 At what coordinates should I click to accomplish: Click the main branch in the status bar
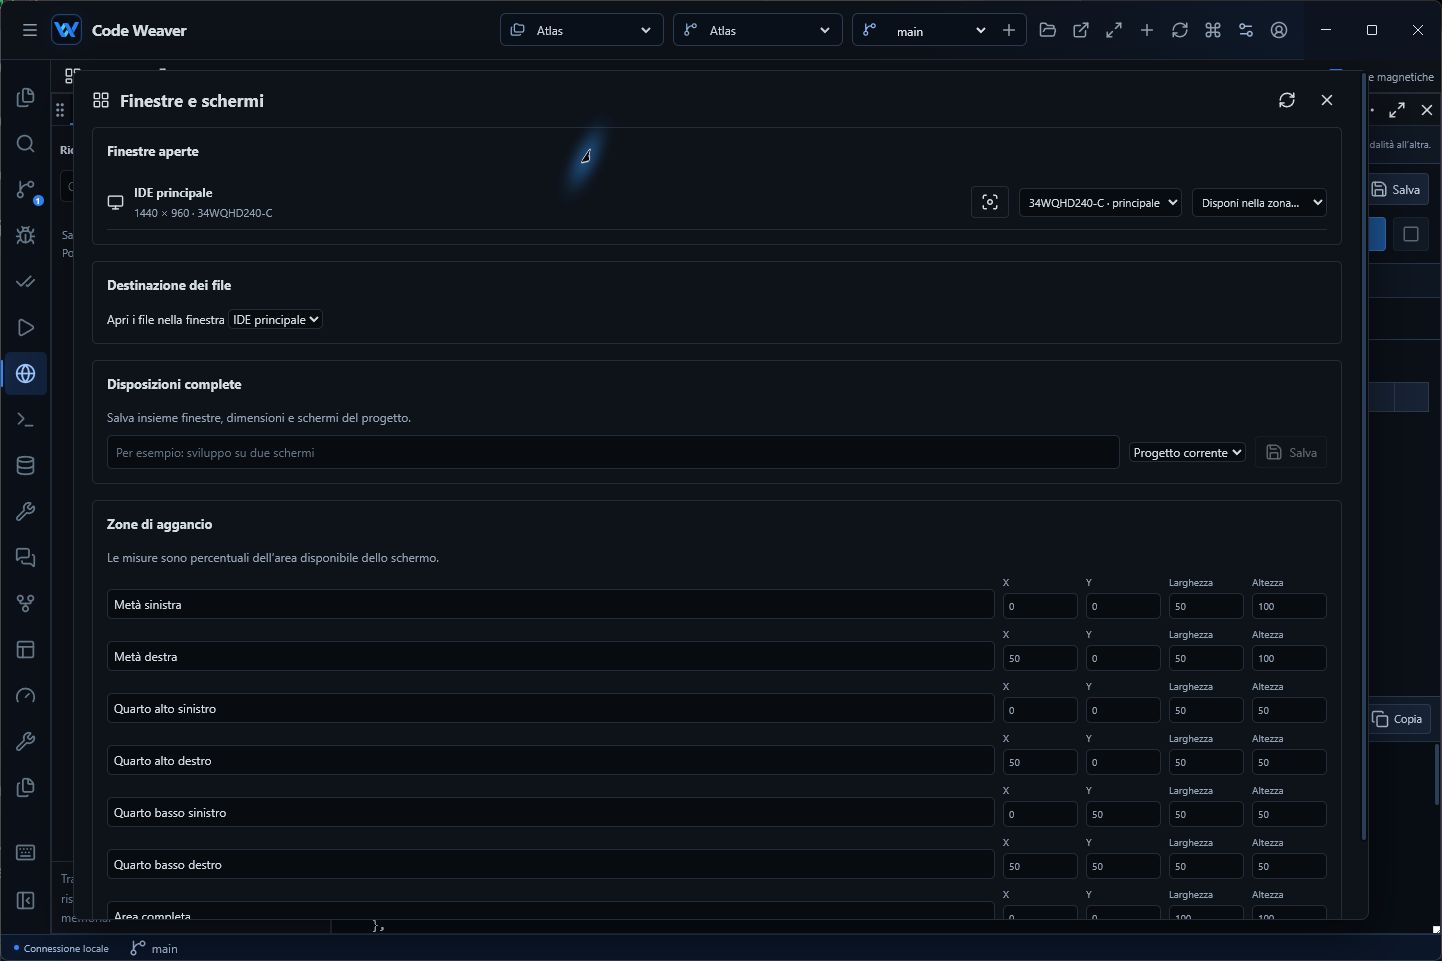pos(154,948)
